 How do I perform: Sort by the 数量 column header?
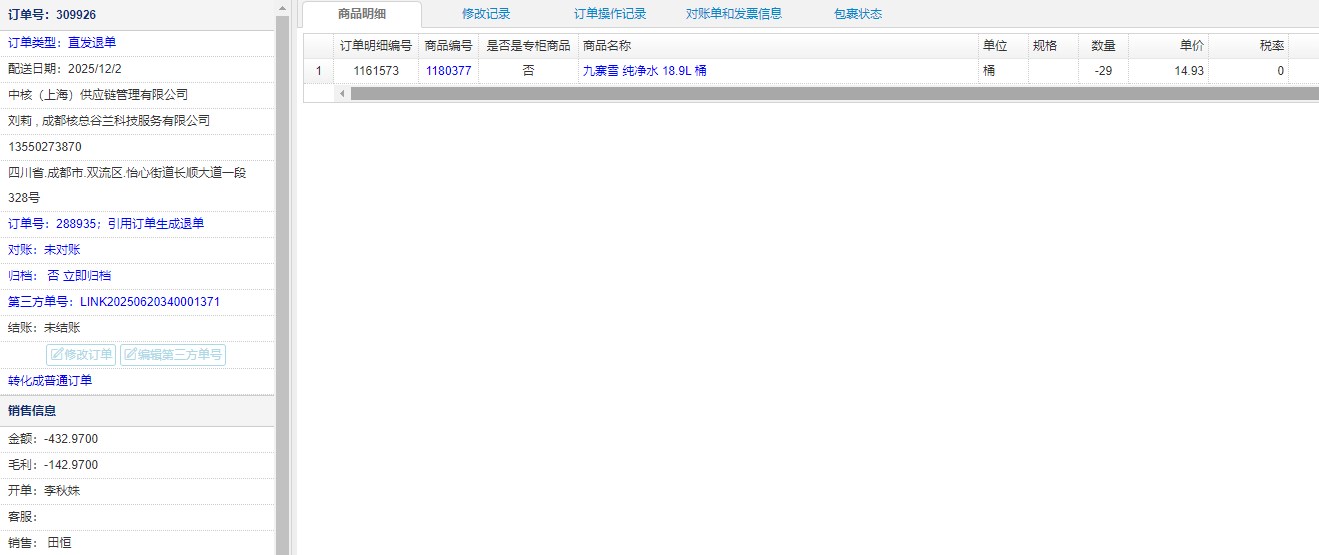pyautogui.click(x=1103, y=46)
